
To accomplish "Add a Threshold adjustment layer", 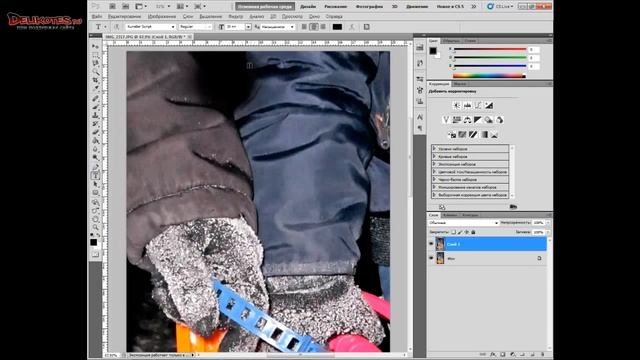I will tap(473, 134).
